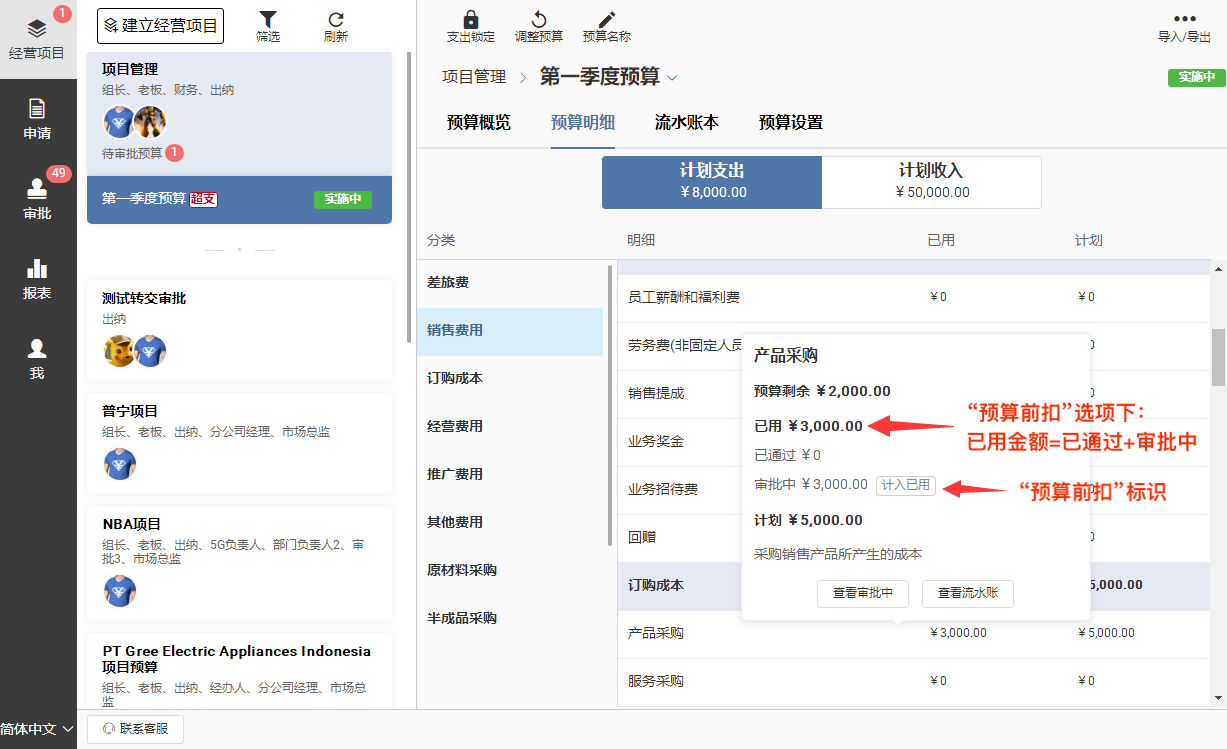Click the 产品采购 detail row

(x=914, y=634)
